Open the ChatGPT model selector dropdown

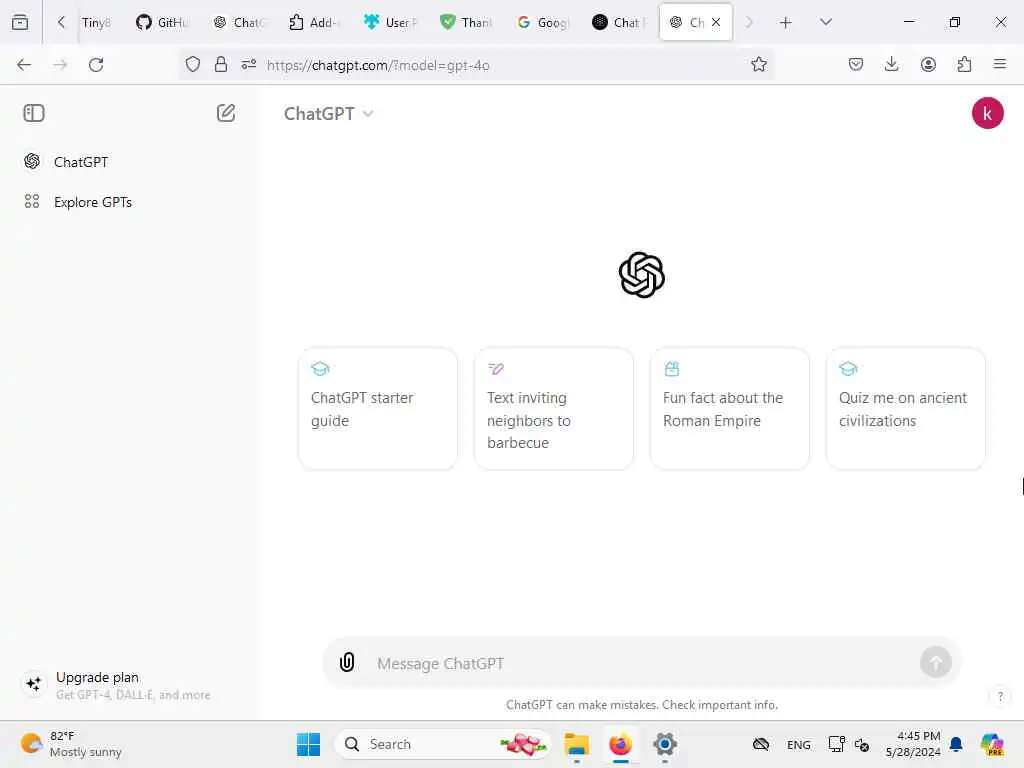(x=328, y=114)
